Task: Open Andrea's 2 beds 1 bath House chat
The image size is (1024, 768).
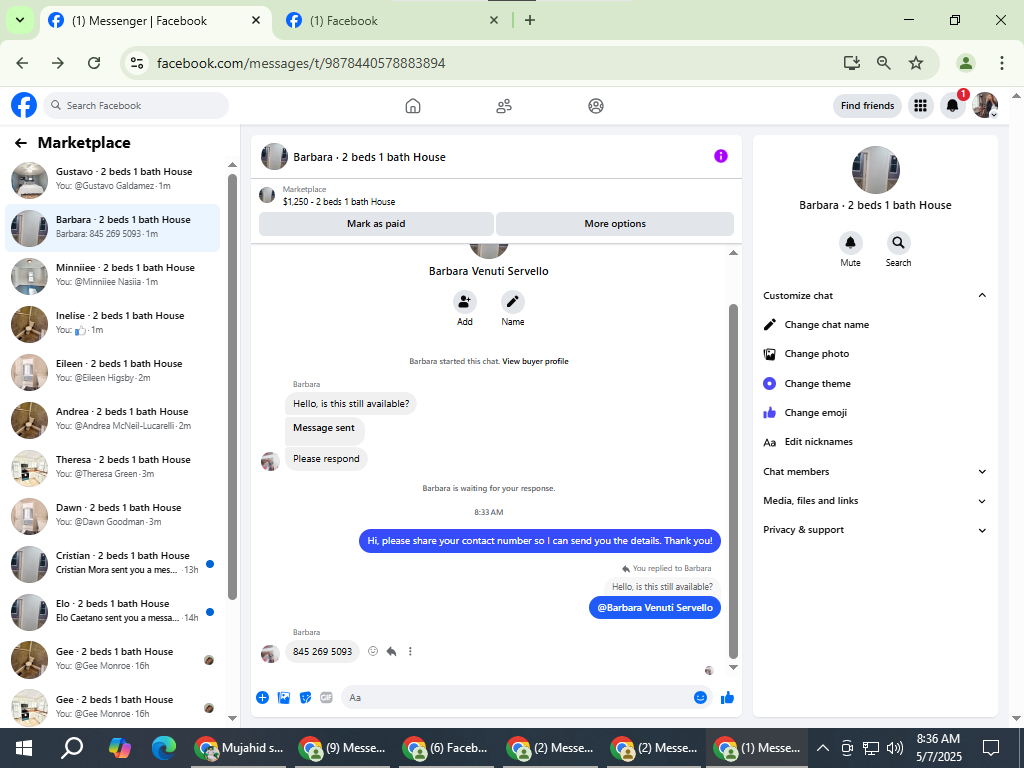Action: tap(112, 420)
